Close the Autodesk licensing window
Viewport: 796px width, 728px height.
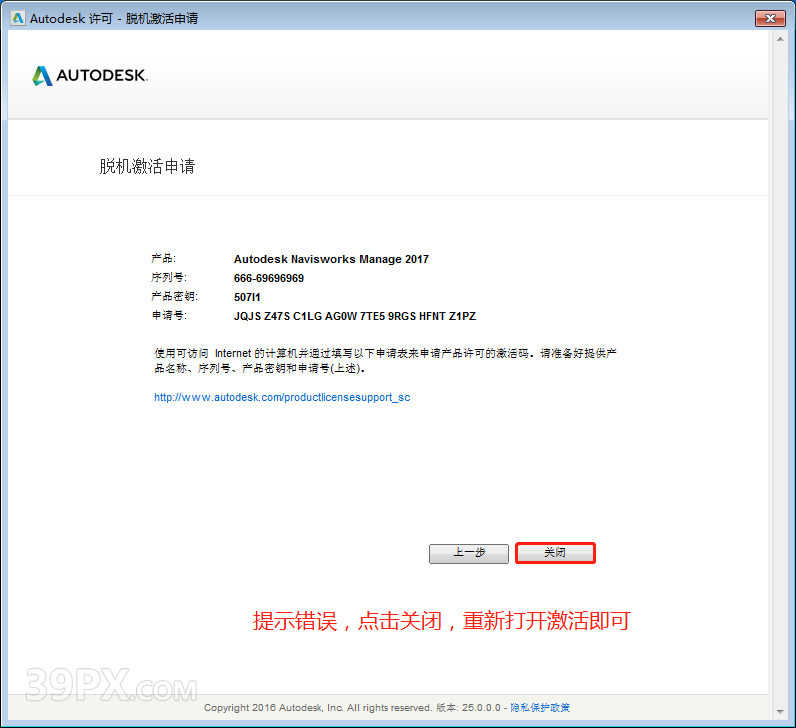[768, 18]
